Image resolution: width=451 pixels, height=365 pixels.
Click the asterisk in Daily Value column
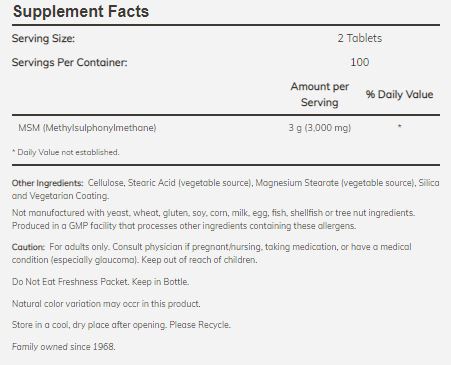[399, 126]
